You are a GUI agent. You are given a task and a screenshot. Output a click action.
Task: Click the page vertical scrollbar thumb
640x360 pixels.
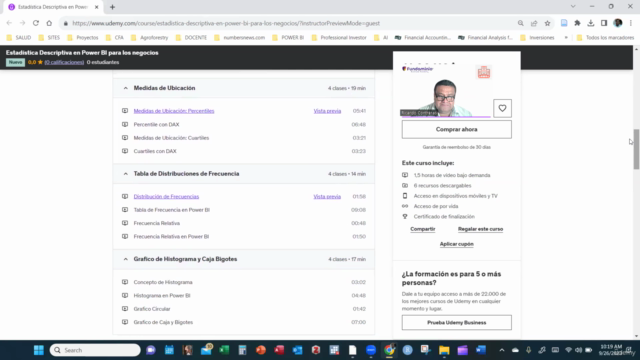point(636,149)
